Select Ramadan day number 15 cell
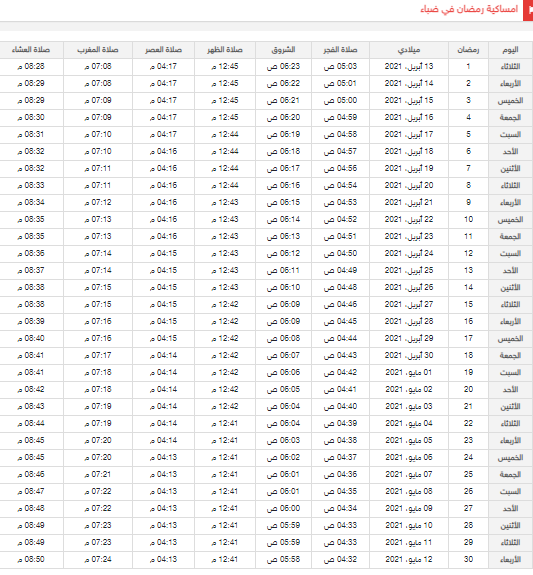The image size is (533, 575). pyautogui.click(x=468, y=305)
